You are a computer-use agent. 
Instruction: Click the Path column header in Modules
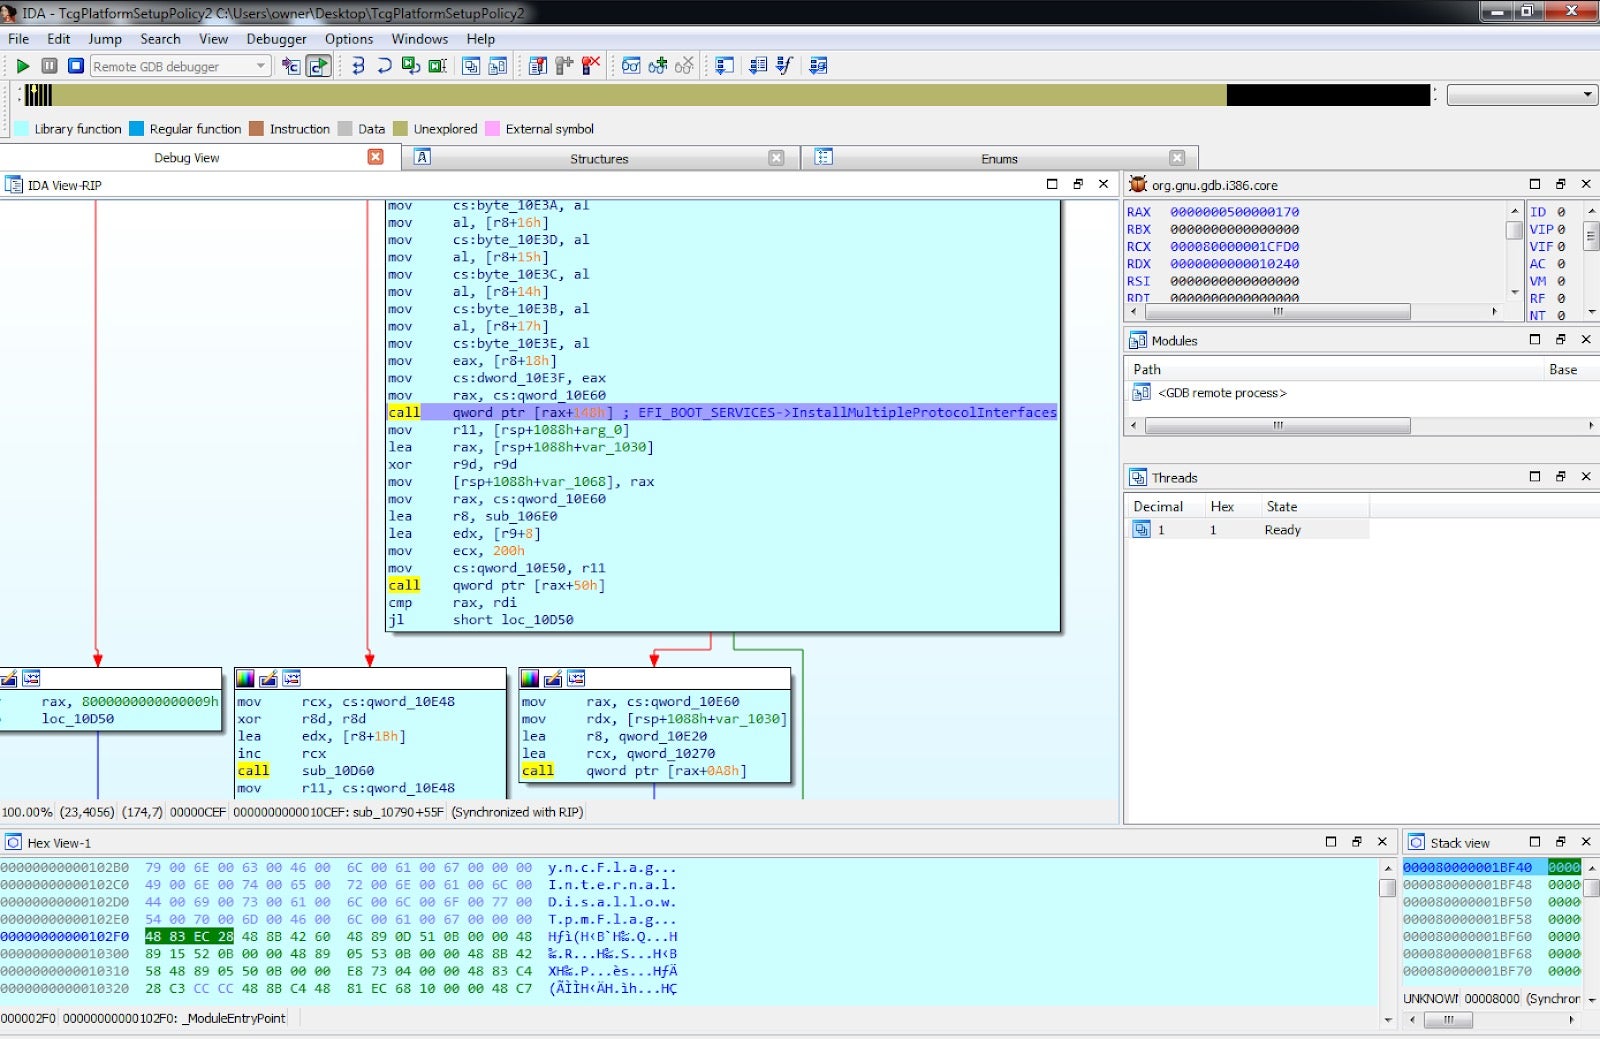click(x=1147, y=369)
